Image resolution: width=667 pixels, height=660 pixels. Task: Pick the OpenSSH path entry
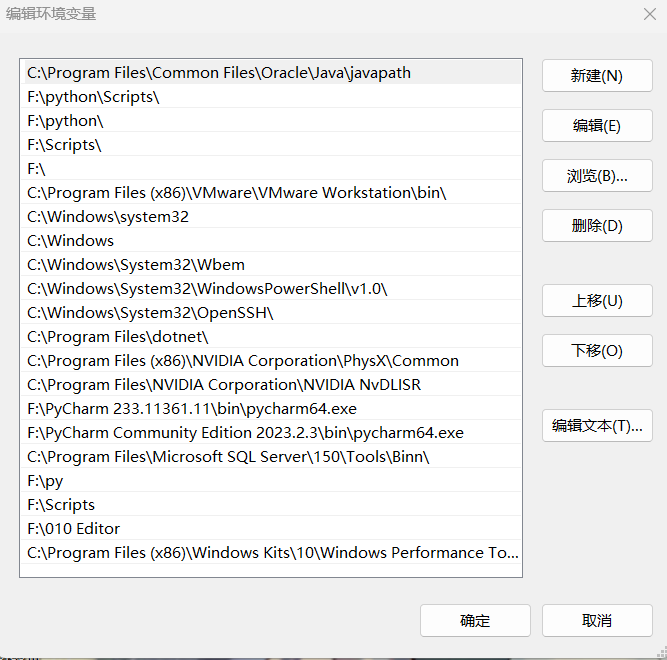click(x=150, y=313)
